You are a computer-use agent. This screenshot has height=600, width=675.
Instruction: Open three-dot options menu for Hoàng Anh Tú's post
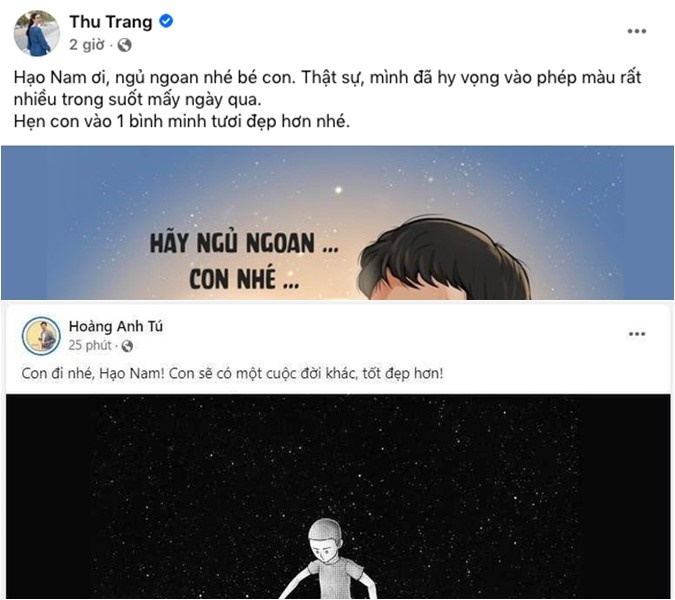(x=637, y=334)
